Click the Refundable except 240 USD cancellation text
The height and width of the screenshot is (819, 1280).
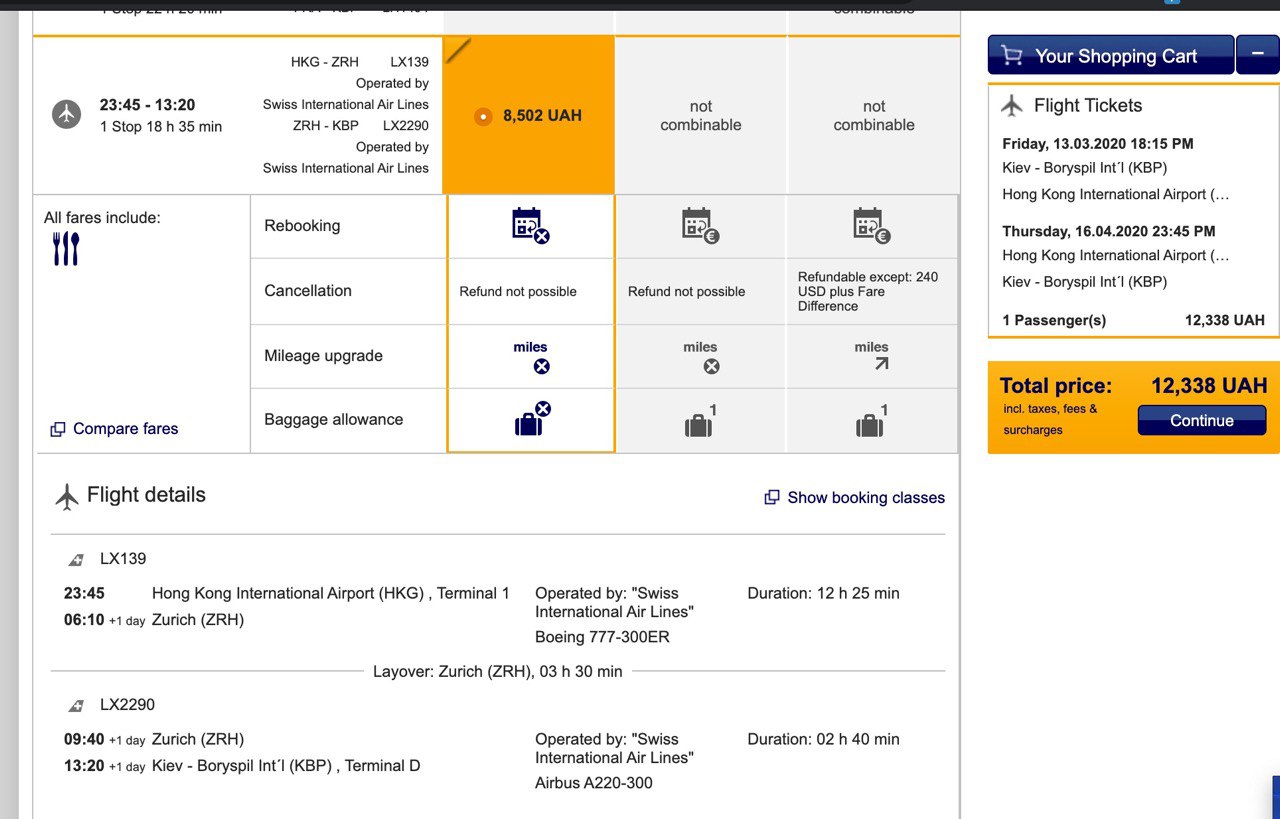click(868, 291)
